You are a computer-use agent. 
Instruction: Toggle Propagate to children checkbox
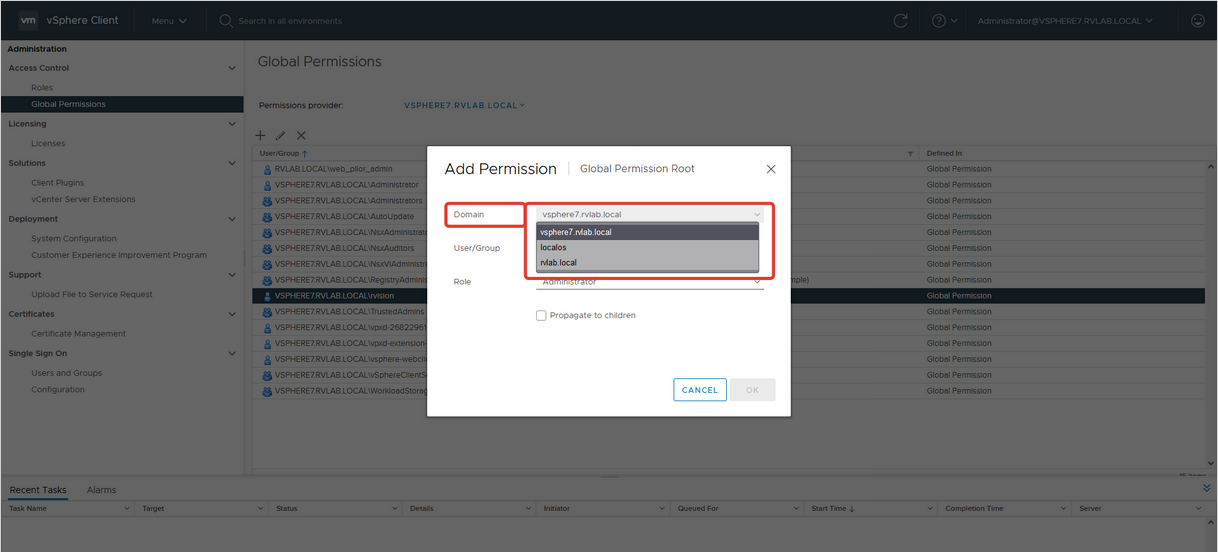[x=541, y=316]
